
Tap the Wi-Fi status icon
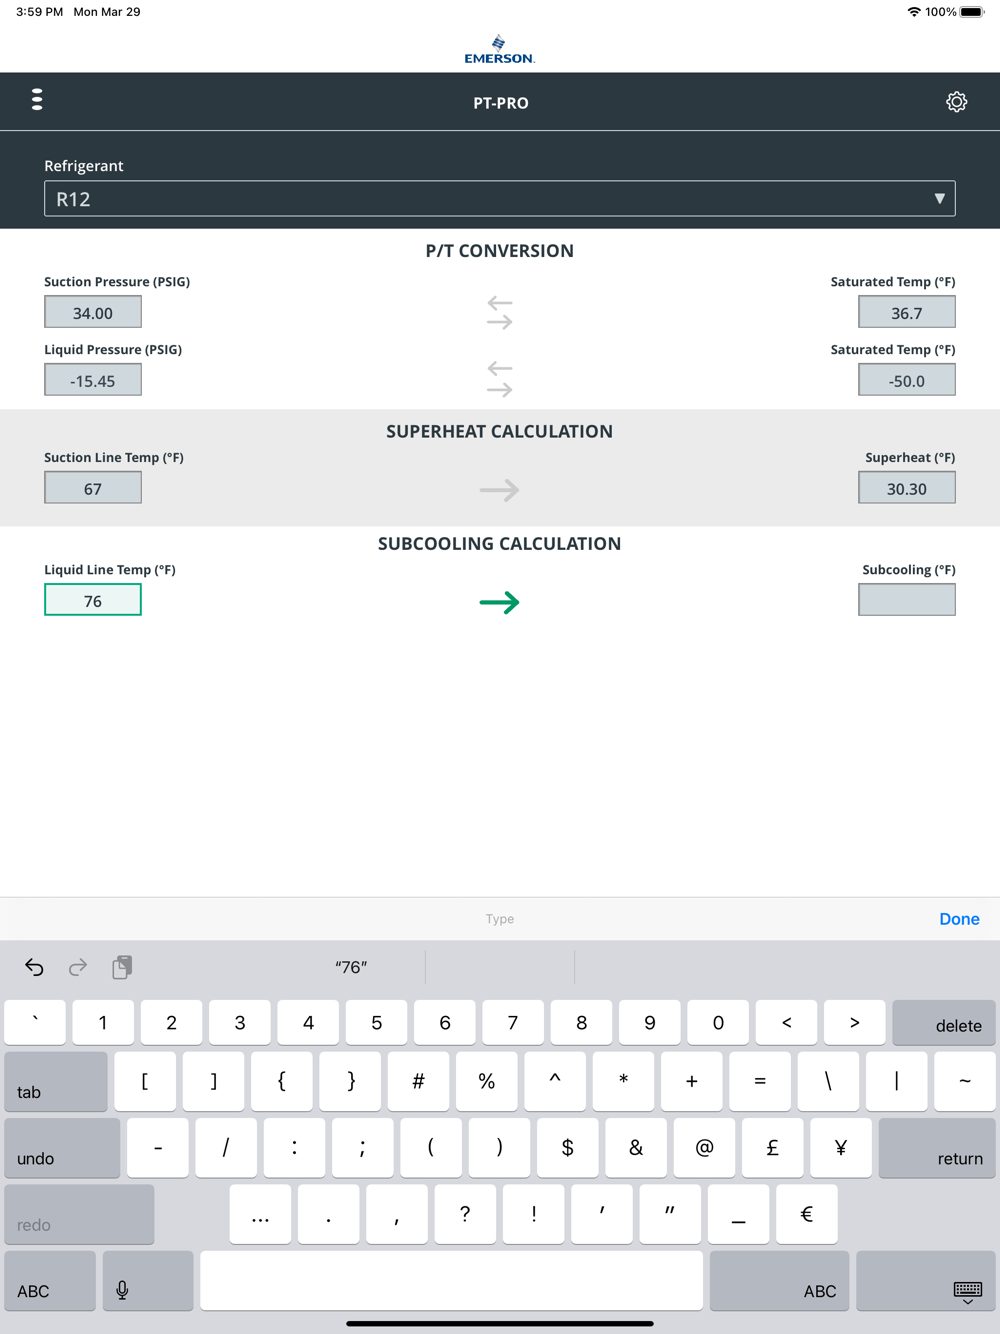(914, 12)
